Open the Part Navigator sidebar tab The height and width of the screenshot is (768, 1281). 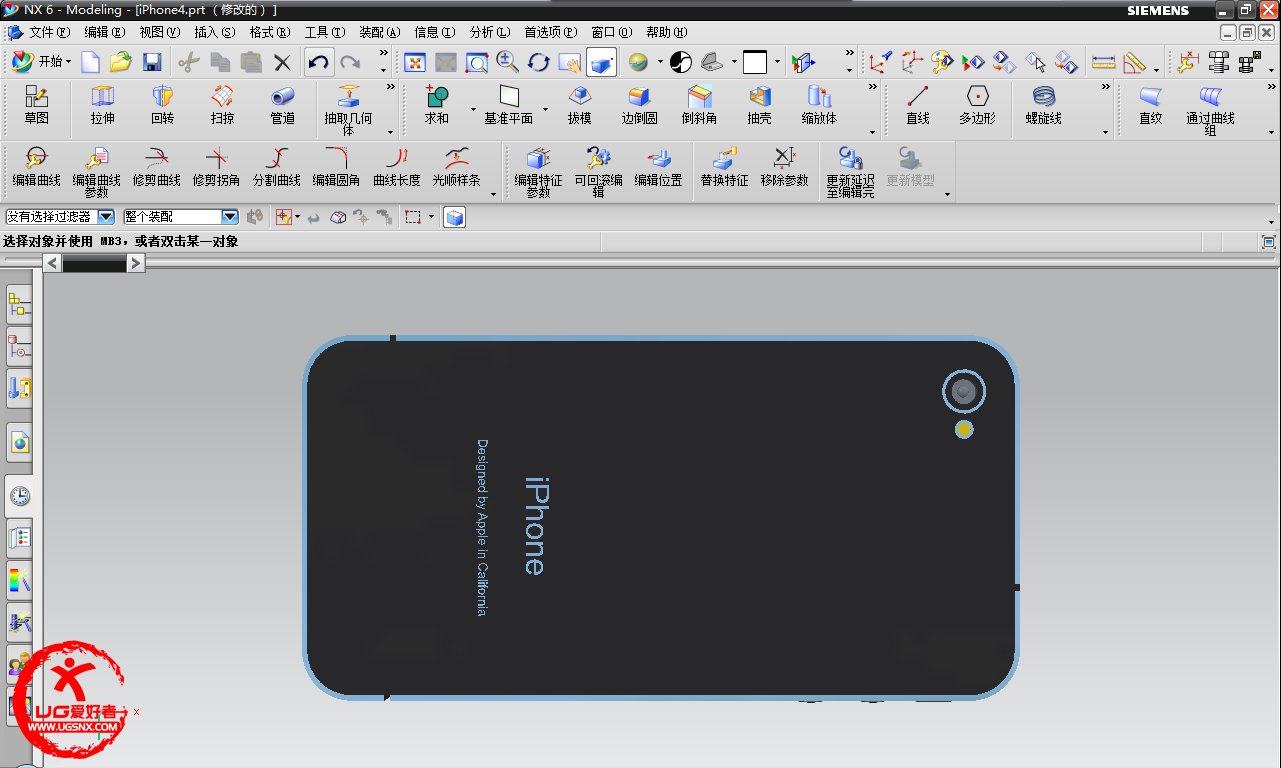[x=19, y=347]
